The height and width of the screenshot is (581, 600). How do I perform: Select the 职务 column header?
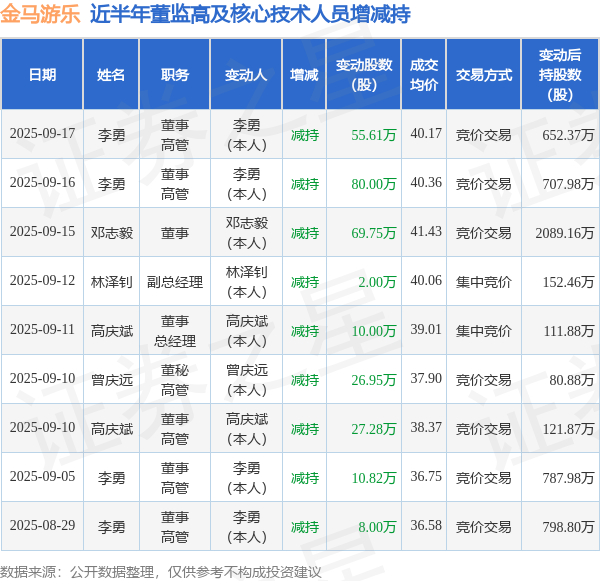(175, 75)
